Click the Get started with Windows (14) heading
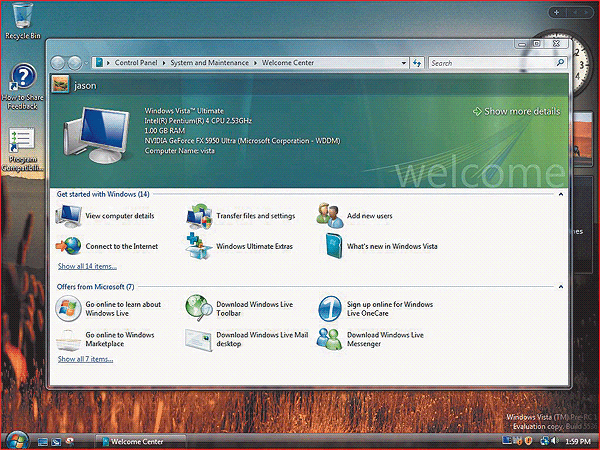Viewport: 600px width, 450px height. pos(103,194)
